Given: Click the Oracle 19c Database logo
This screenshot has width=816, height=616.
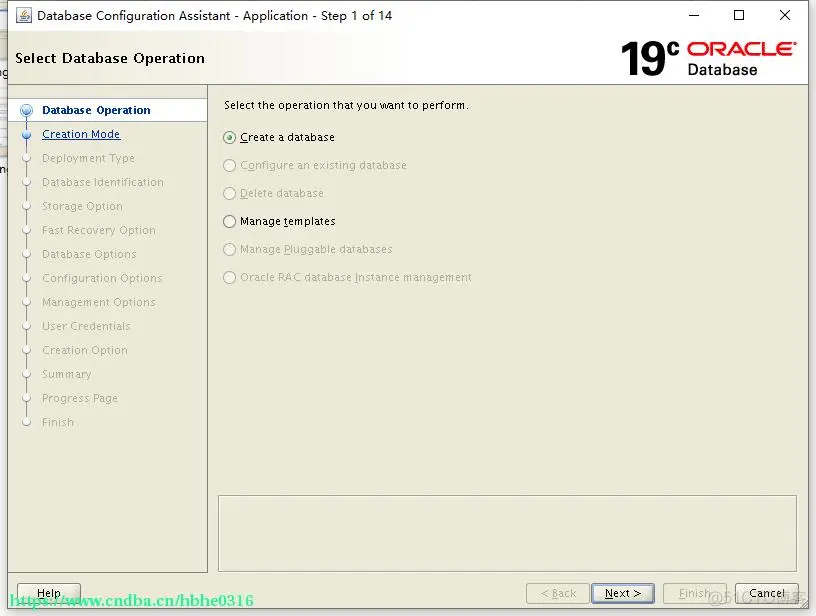Looking at the screenshot, I should tap(709, 58).
